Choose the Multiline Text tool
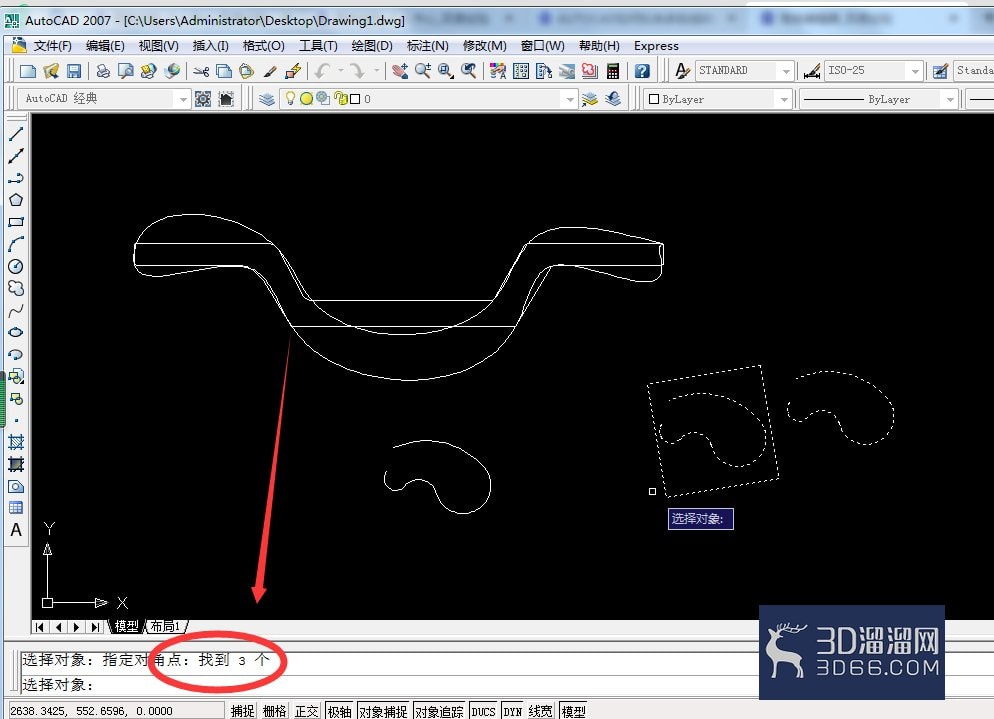 click(16, 530)
